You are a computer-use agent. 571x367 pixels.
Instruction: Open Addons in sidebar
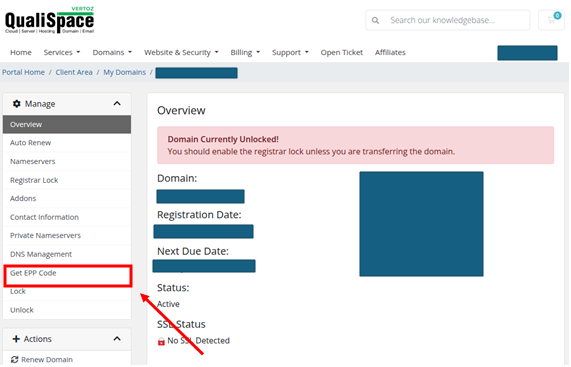67,198
